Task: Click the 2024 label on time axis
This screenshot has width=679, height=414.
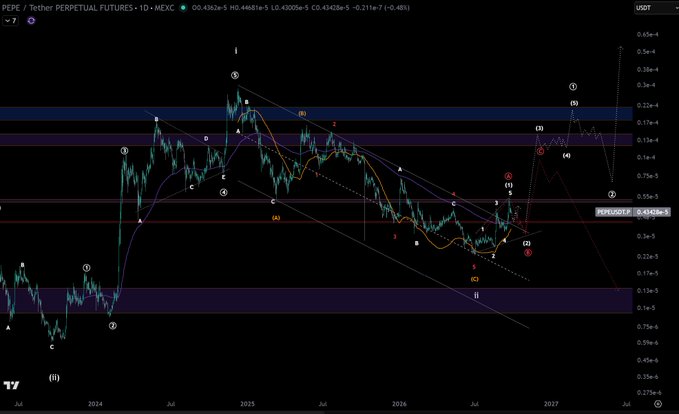Action: (95, 404)
